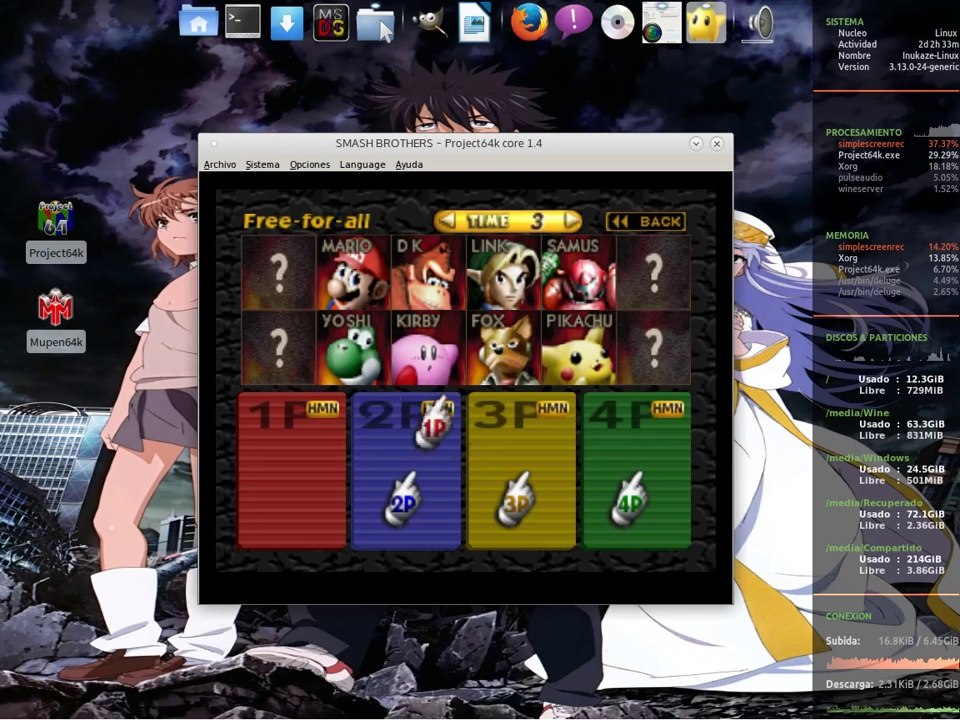
Task: Select the Kirby character portrait
Action: (x=428, y=348)
